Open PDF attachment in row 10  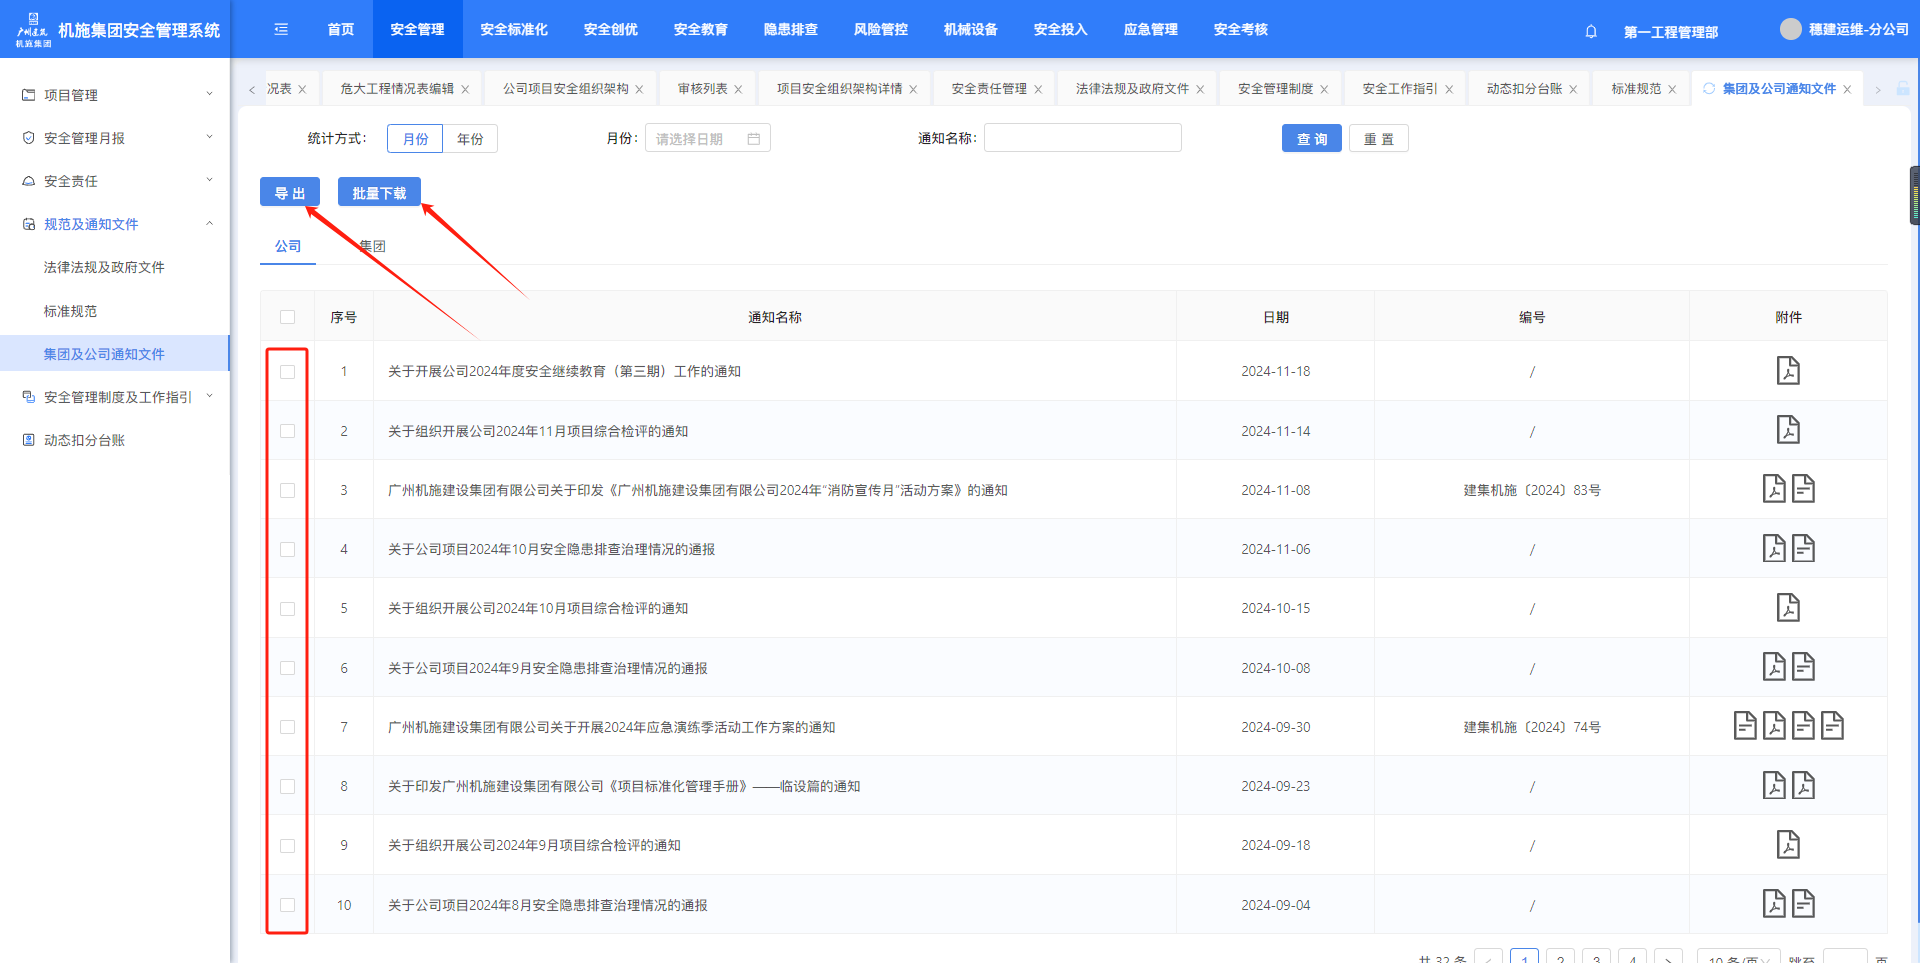(1773, 904)
